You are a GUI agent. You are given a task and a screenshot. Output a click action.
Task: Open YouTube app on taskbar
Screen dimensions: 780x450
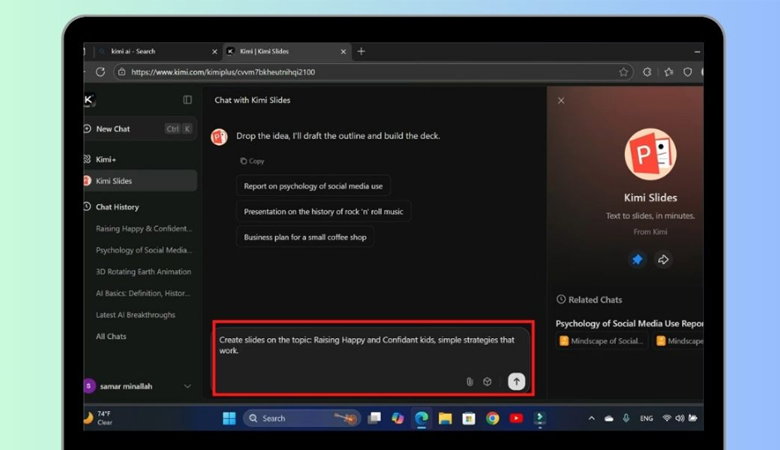pos(516,418)
